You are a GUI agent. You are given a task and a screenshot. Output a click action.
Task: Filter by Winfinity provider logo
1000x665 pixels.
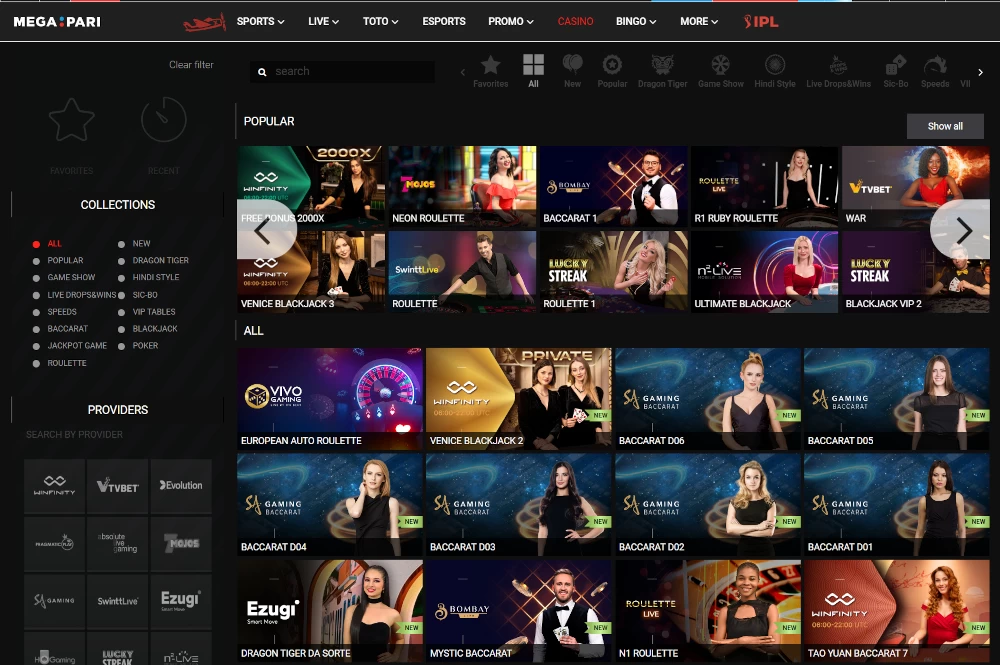click(54, 486)
